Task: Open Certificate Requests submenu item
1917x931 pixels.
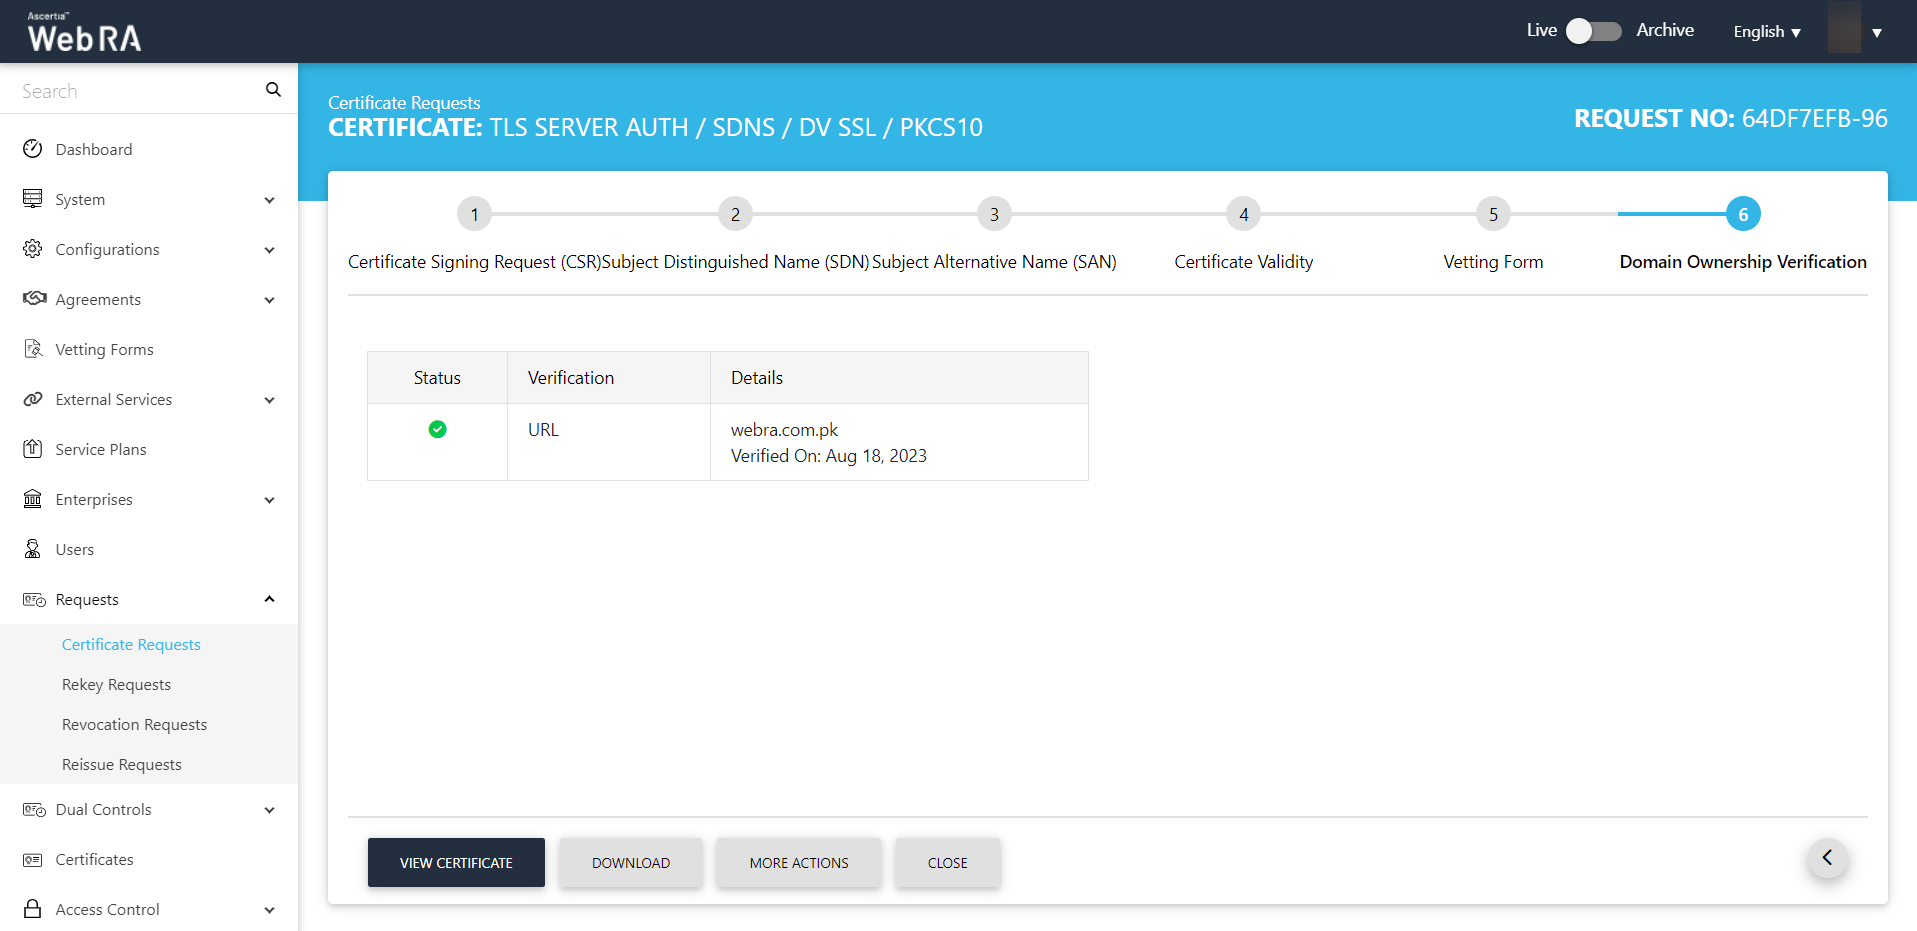Action: 131,645
